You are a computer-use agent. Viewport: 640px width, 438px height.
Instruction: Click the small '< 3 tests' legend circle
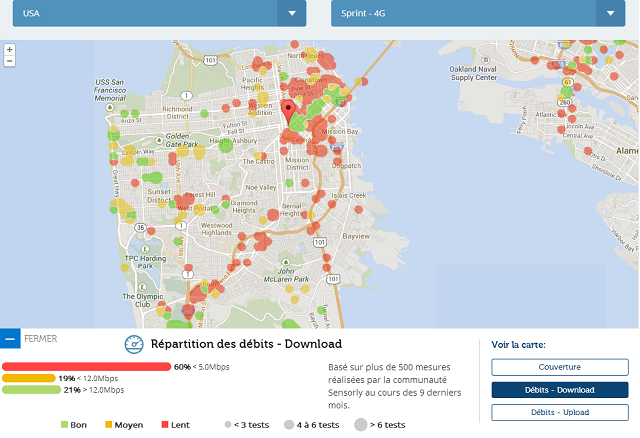[x=228, y=425]
